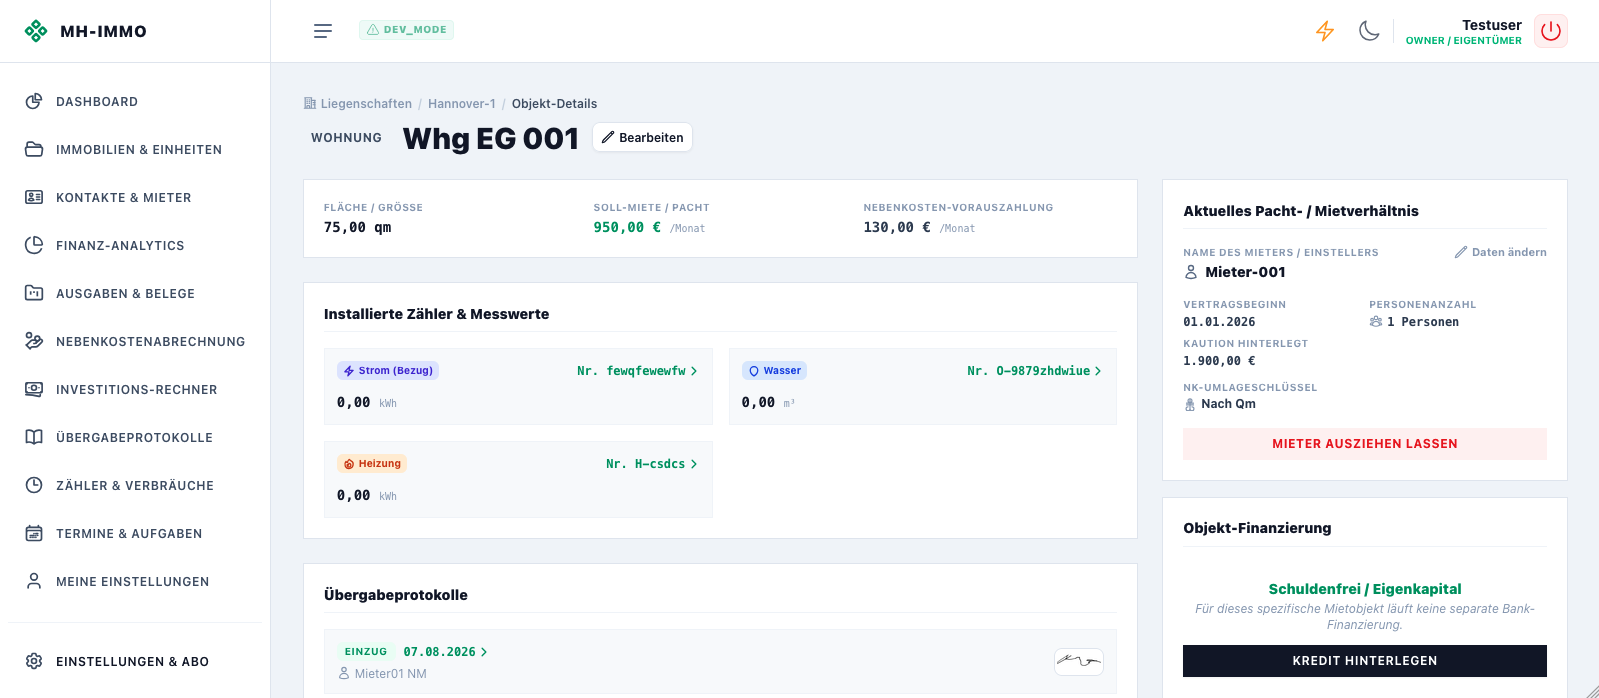Viewport: 1599px width, 698px height.
Task: Click the Kaution value 1.900,00 €
Action: pyautogui.click(x=1219, y=361)
